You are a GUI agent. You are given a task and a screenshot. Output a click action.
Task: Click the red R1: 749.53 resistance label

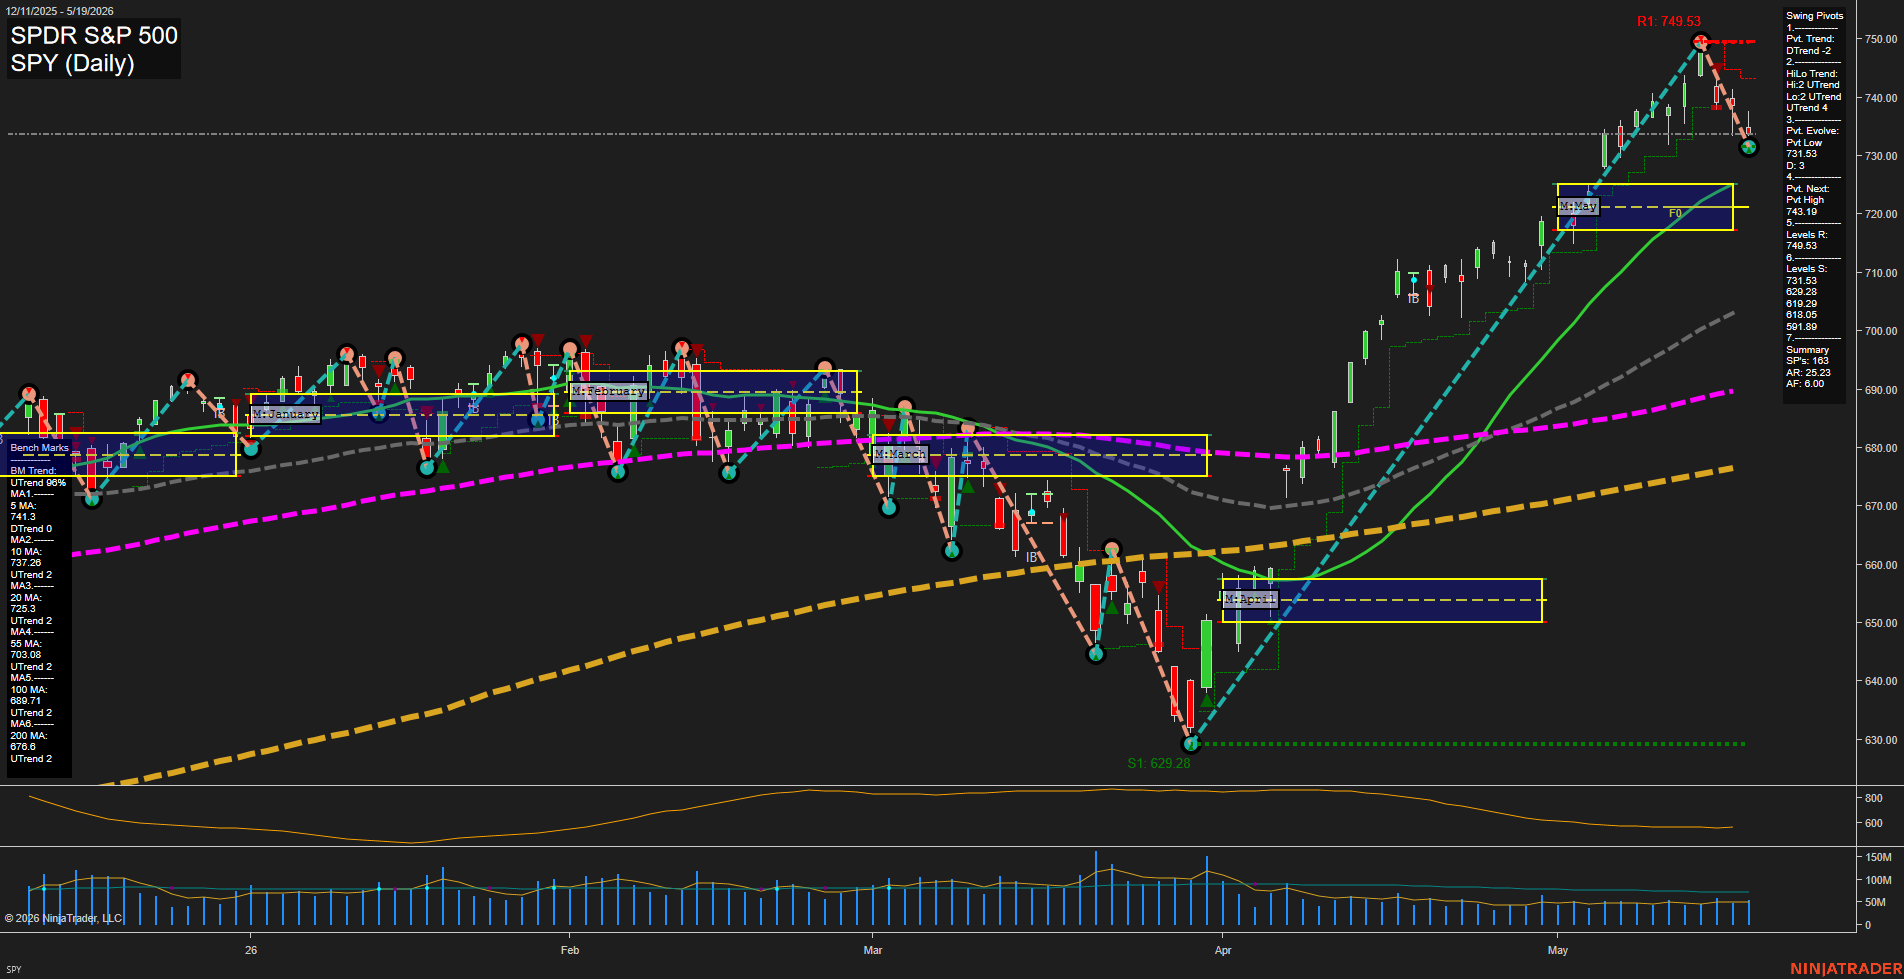[x=1668, y=21]
